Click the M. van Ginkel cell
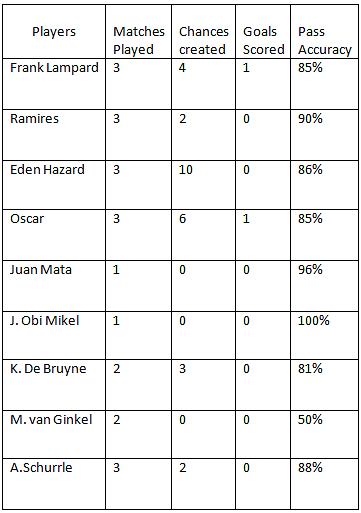Viewport: 361px width, 513px height. coord(54,434)
